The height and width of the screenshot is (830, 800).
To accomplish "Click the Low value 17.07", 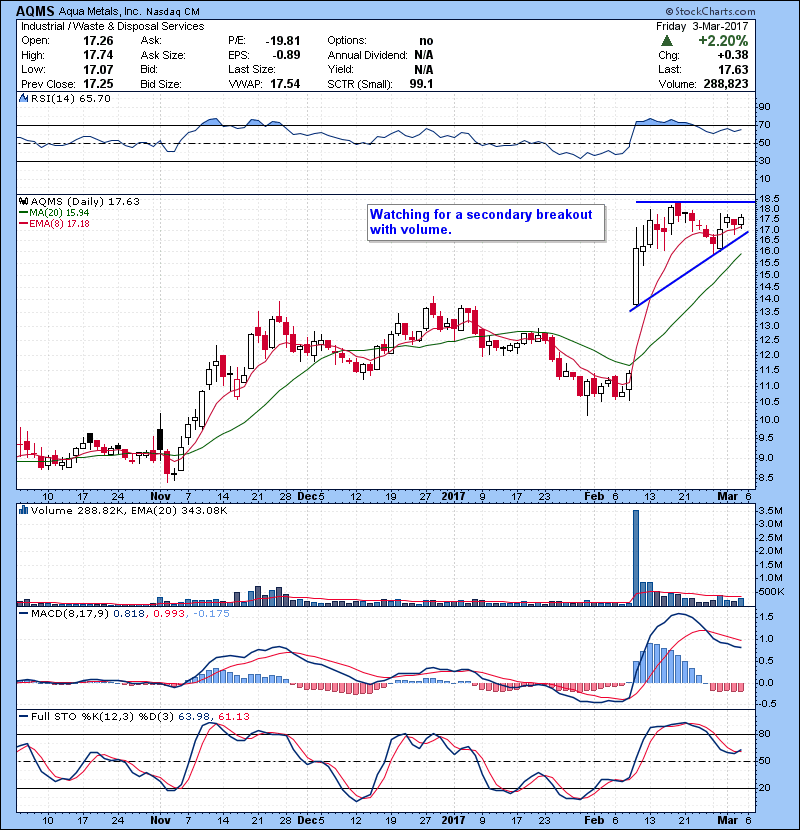I will pyautogui.click(x=98, y=69).
